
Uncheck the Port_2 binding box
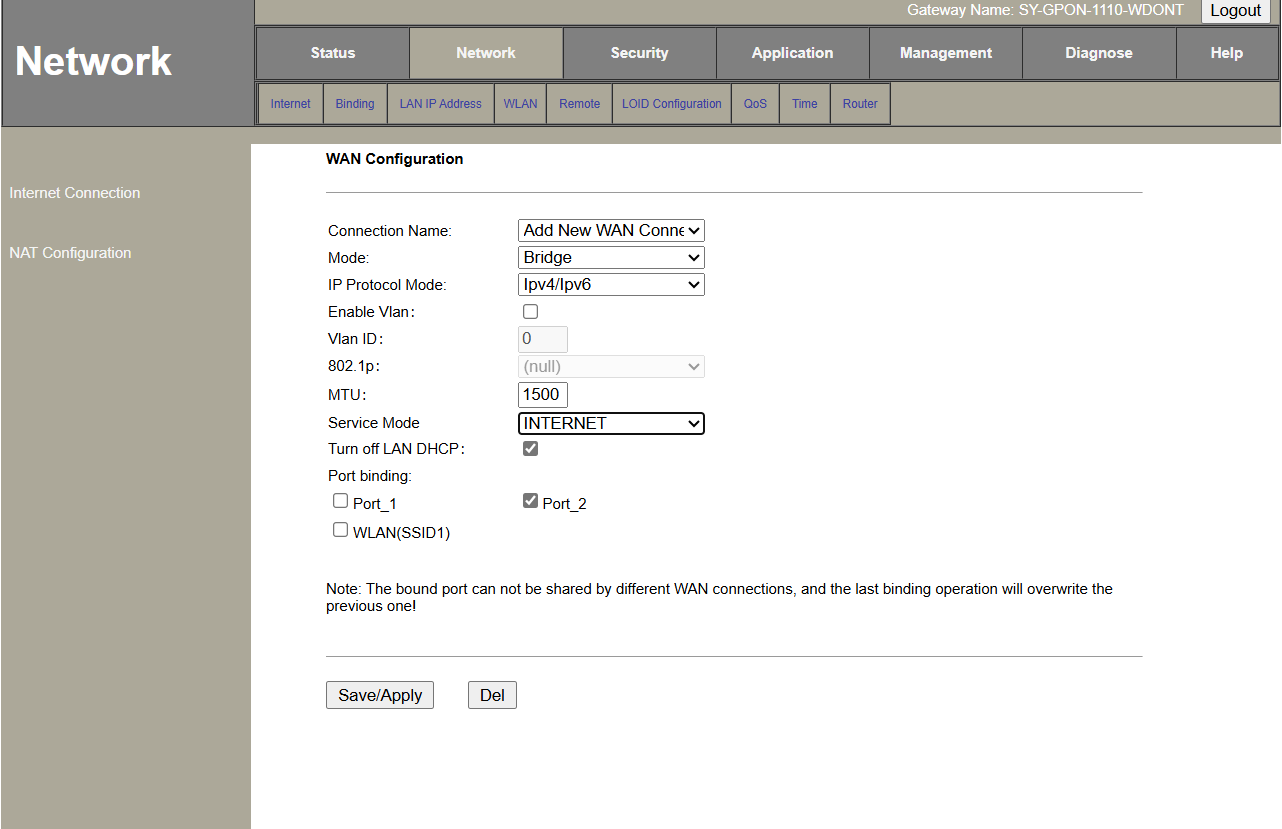point(531,501)
